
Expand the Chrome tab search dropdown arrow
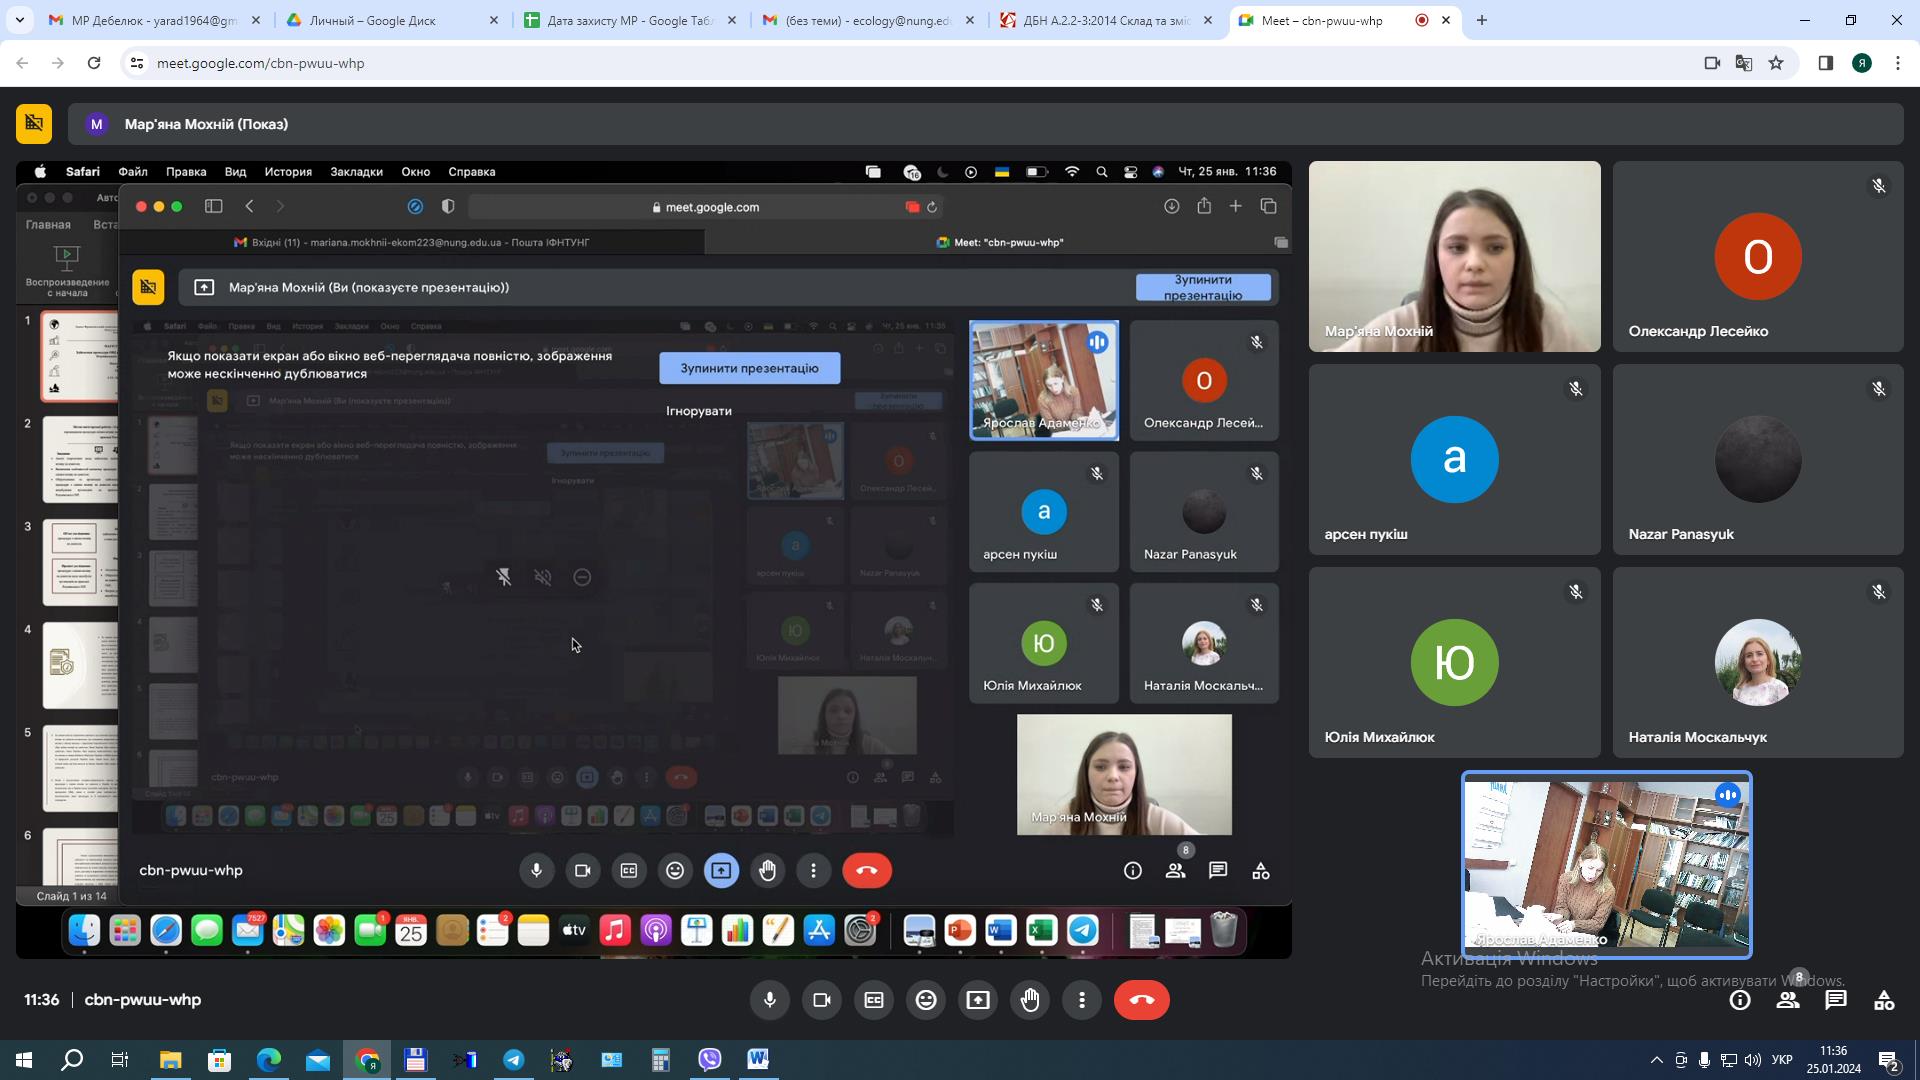(x=19, y=20)
